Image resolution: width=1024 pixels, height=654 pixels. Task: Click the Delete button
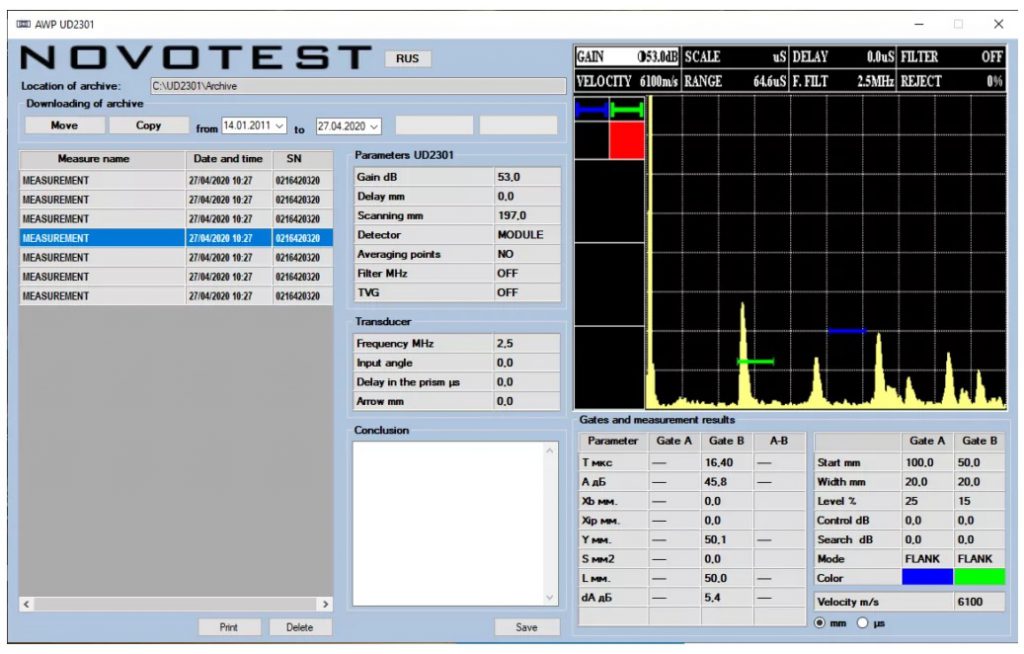pos(300,627)
